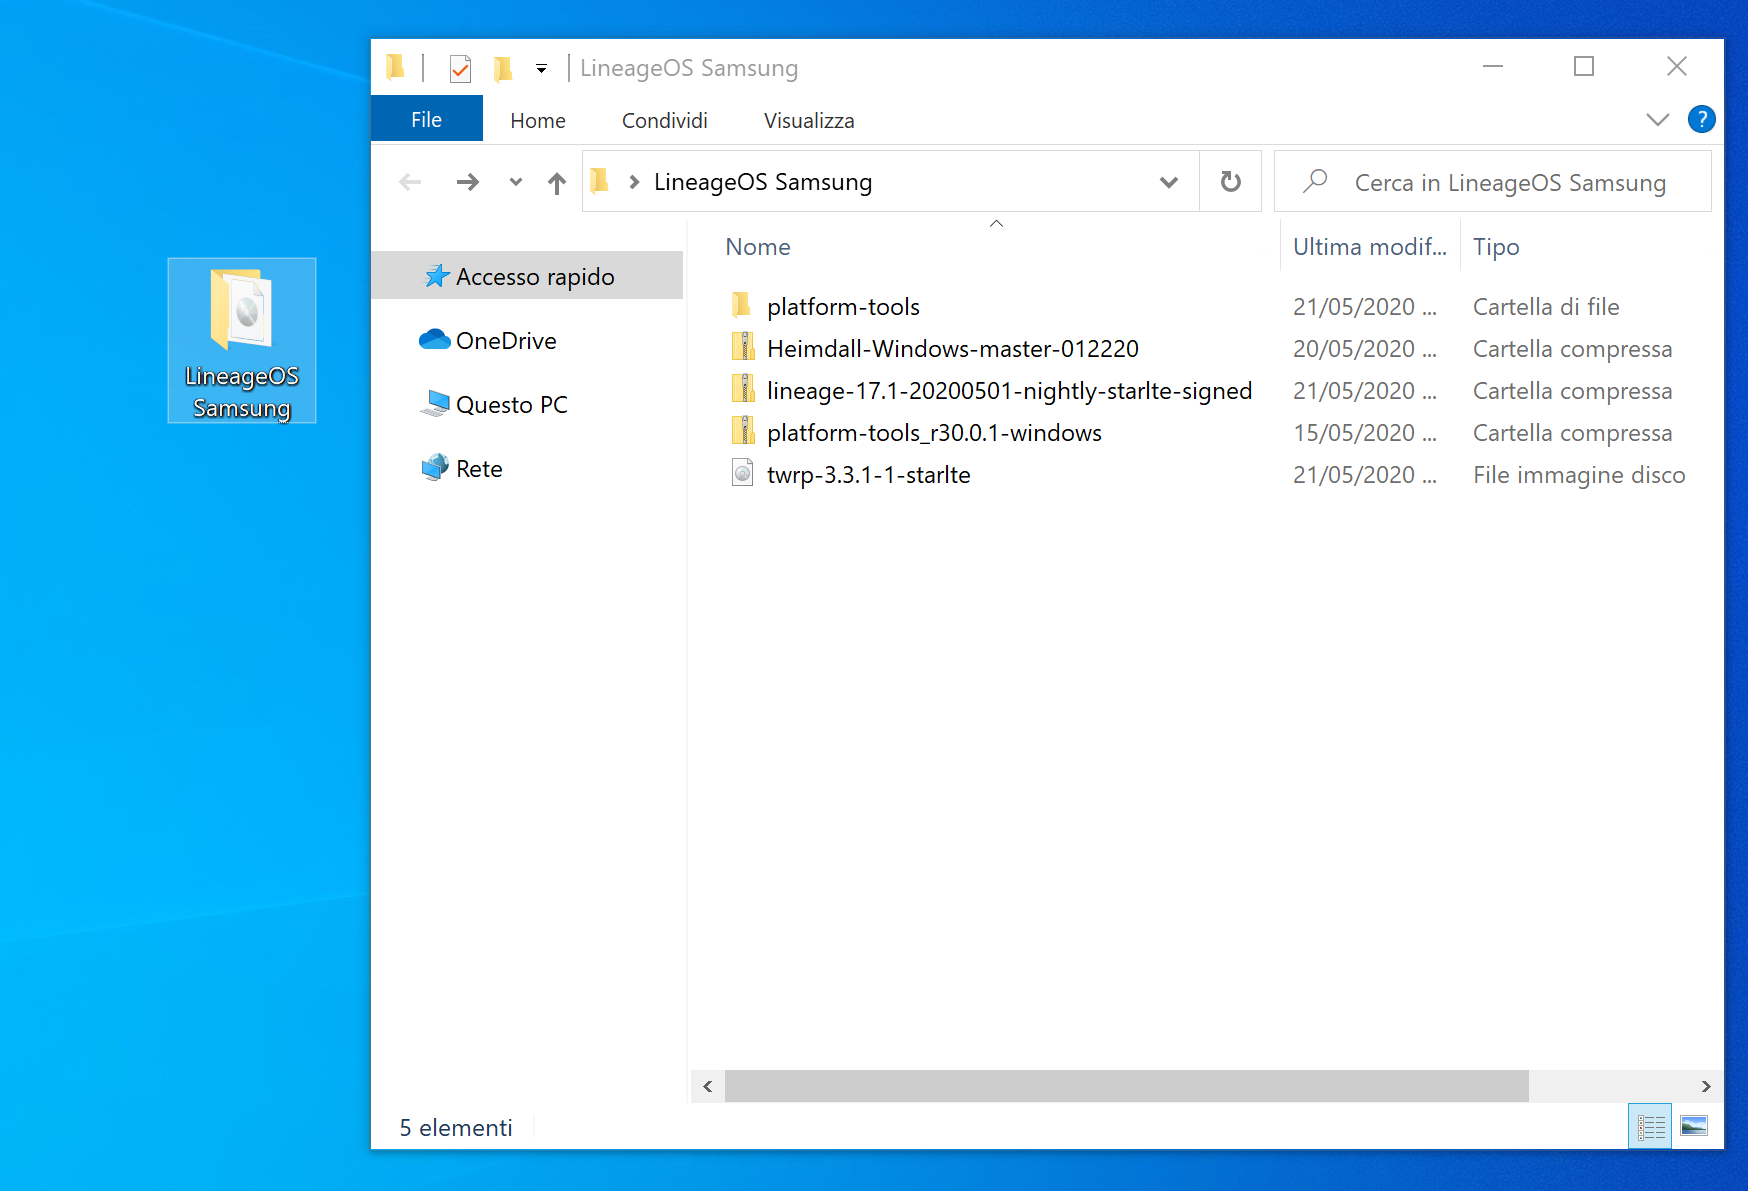Expand the ribbon with the chevron
Screen dimensions: 1748x1191
(1657, 120)
